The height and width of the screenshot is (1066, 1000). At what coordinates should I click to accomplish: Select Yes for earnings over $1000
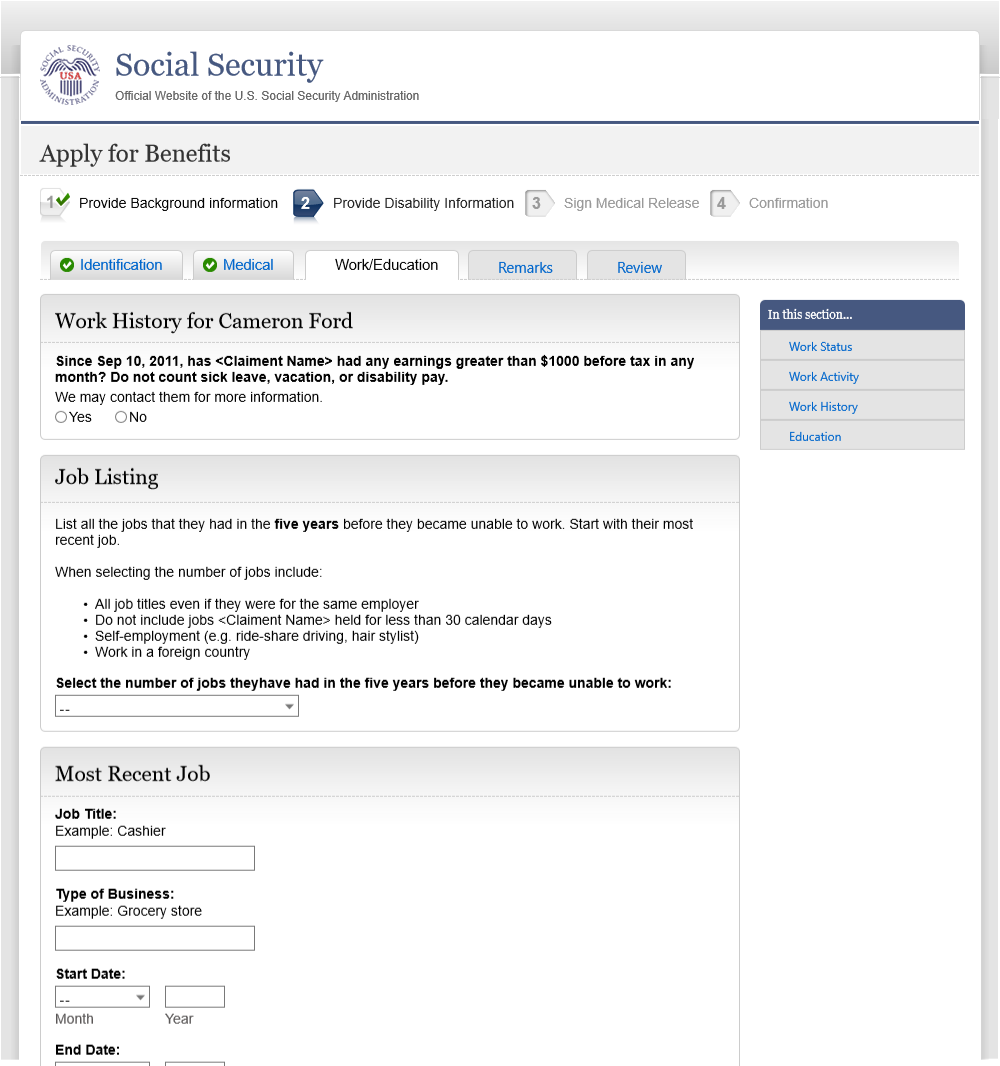tap(61, 417)
